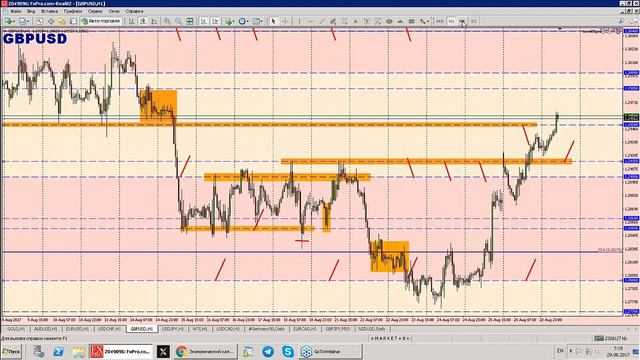Open the GoToWebinar taskbar button
The width and height of the screenshot is (640, 360).
330,351
